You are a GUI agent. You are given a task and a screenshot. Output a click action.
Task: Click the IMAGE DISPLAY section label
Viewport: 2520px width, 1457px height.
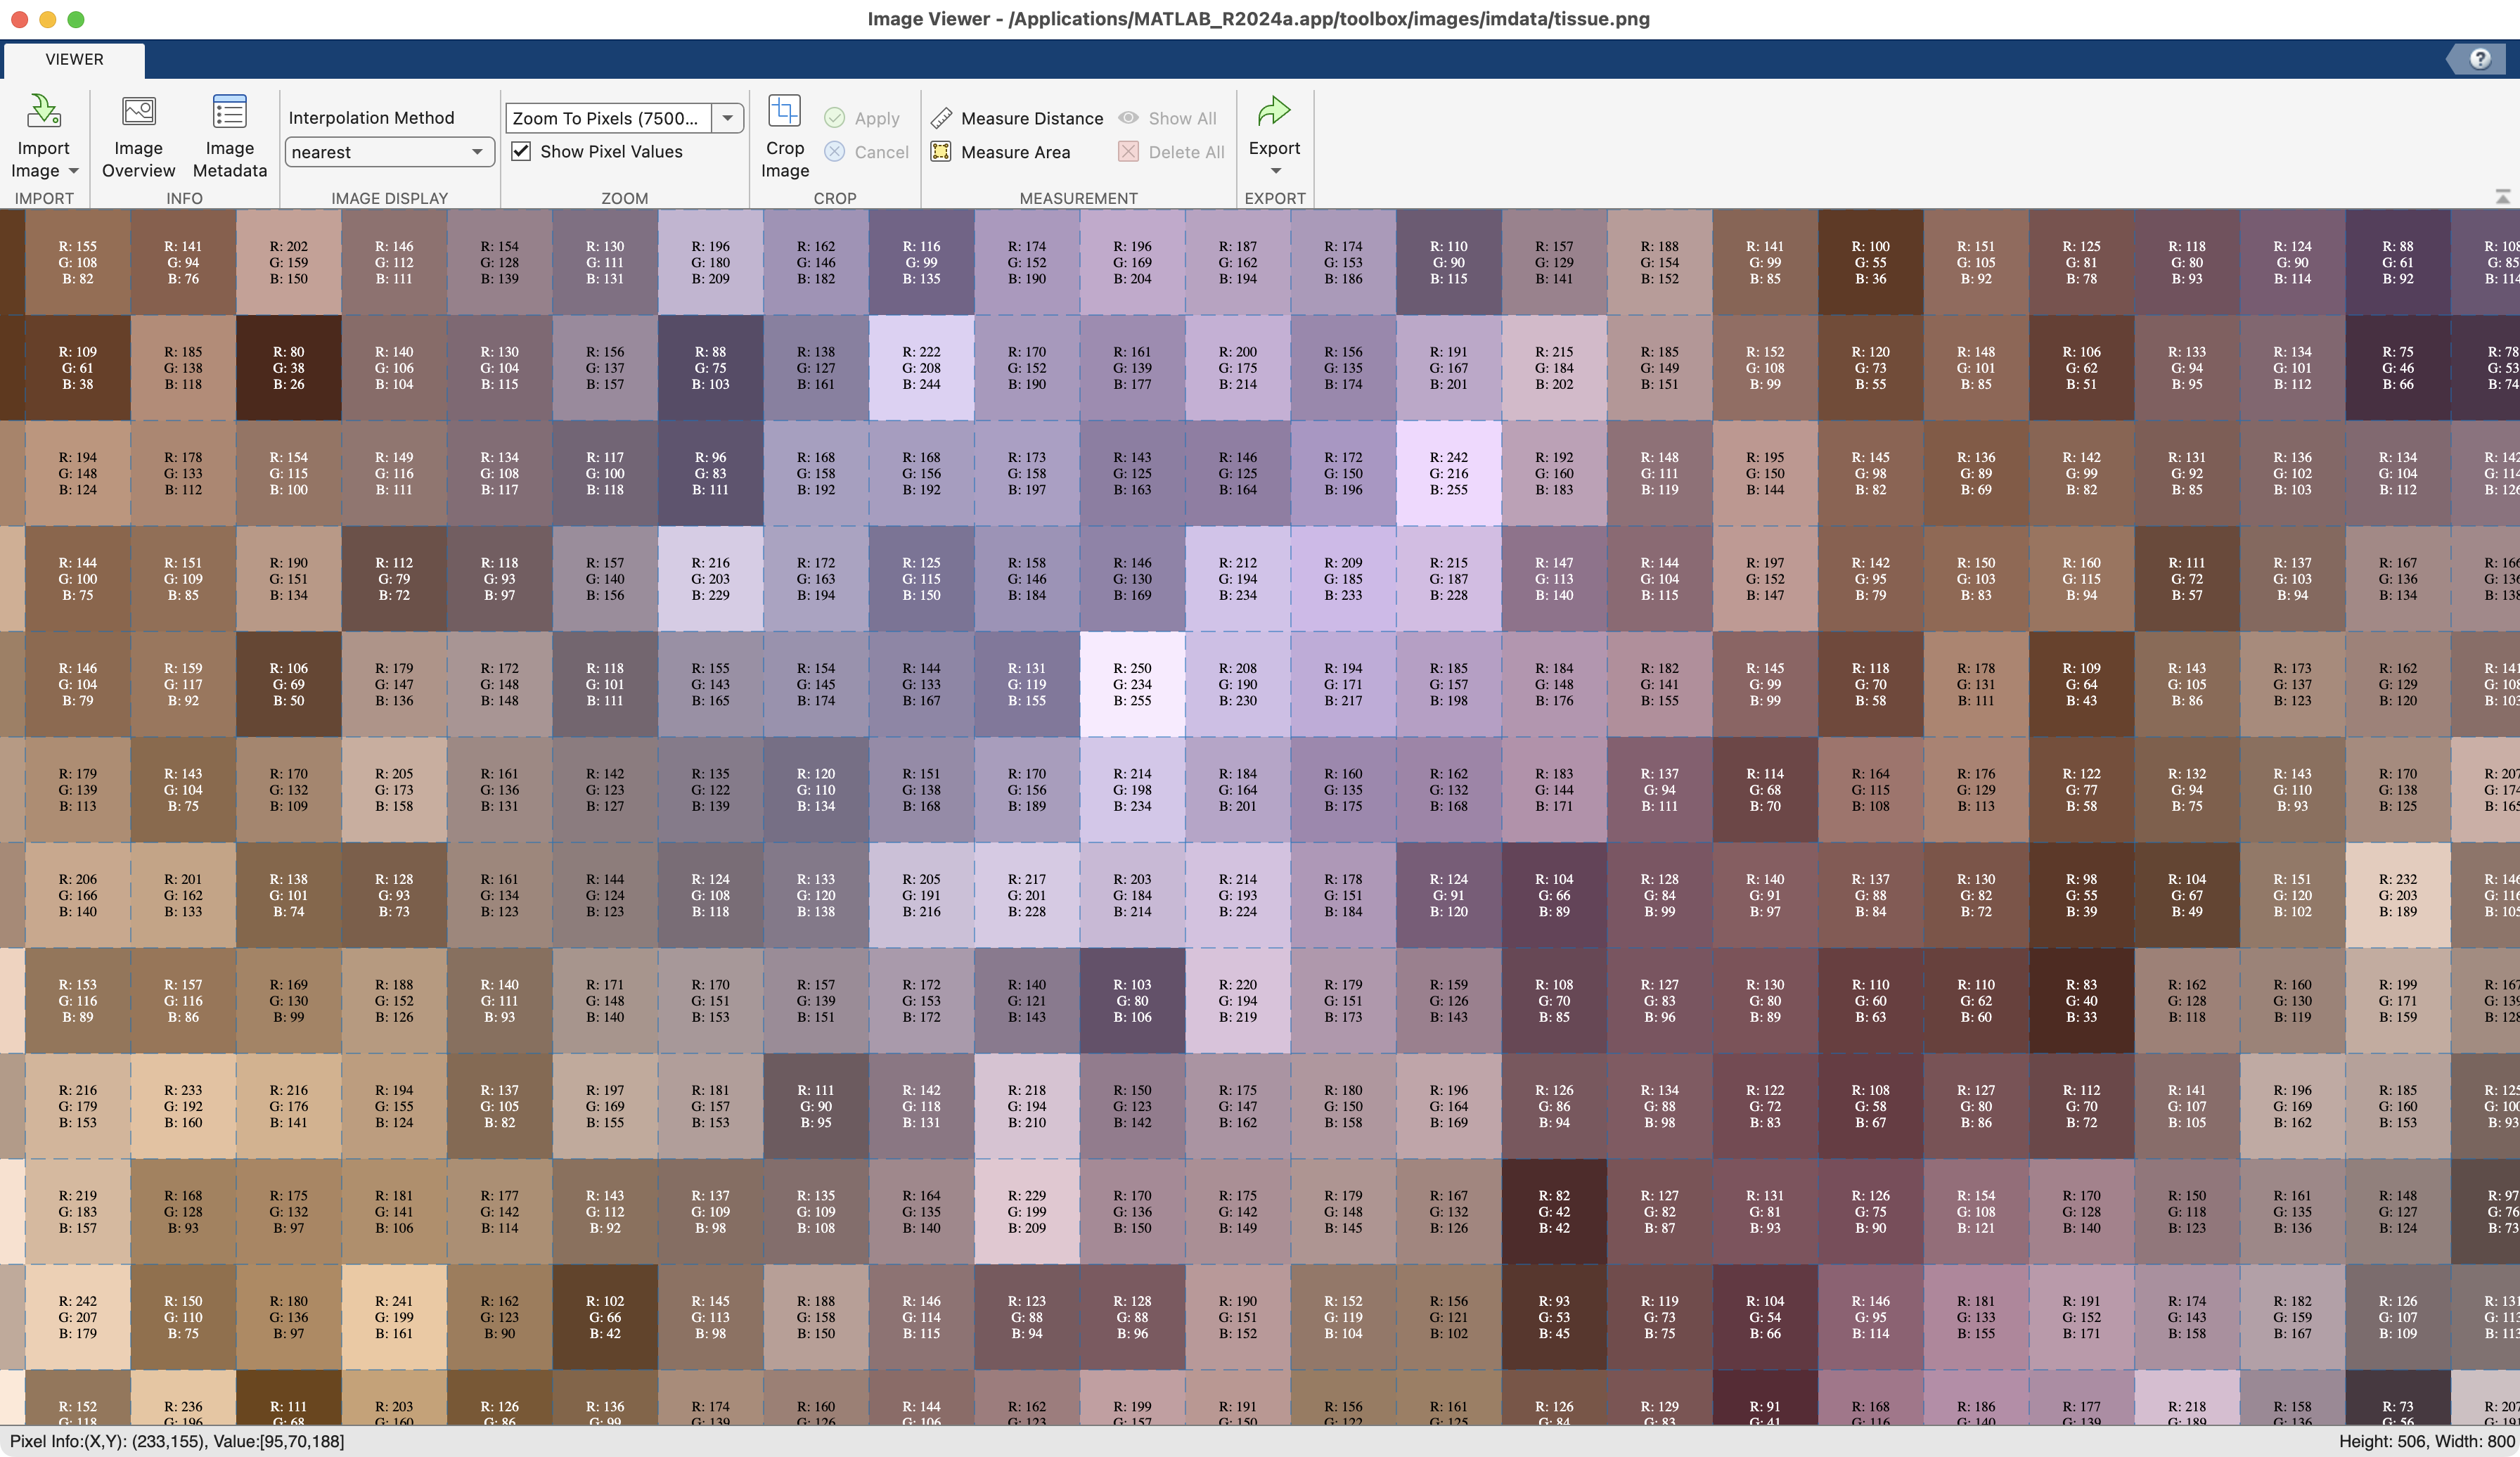click(389, 198)
